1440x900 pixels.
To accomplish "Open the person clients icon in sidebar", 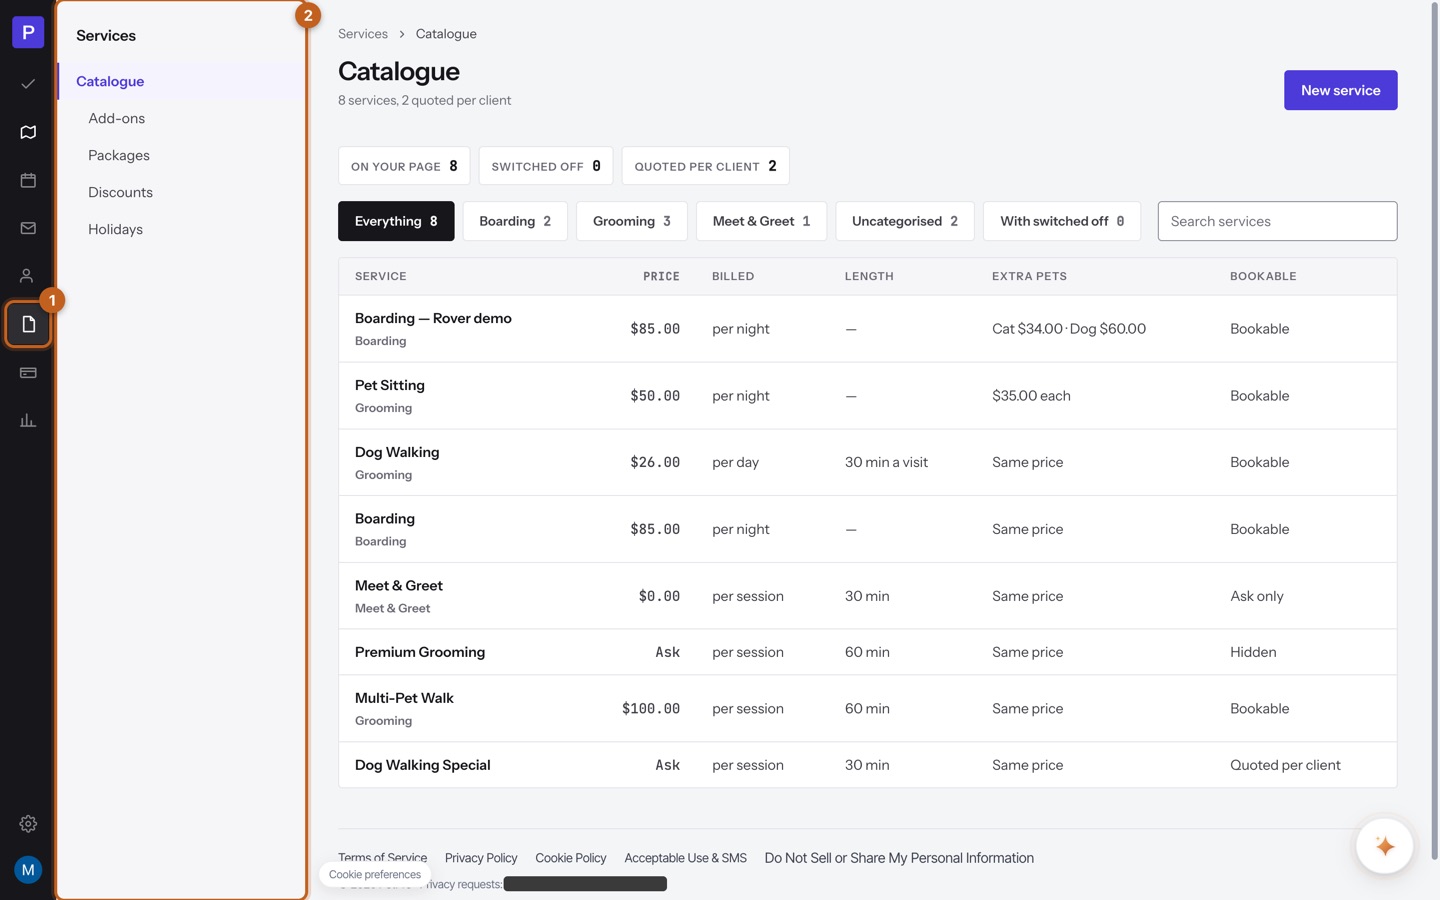I will pyautogui.click(x=28, y=276).
